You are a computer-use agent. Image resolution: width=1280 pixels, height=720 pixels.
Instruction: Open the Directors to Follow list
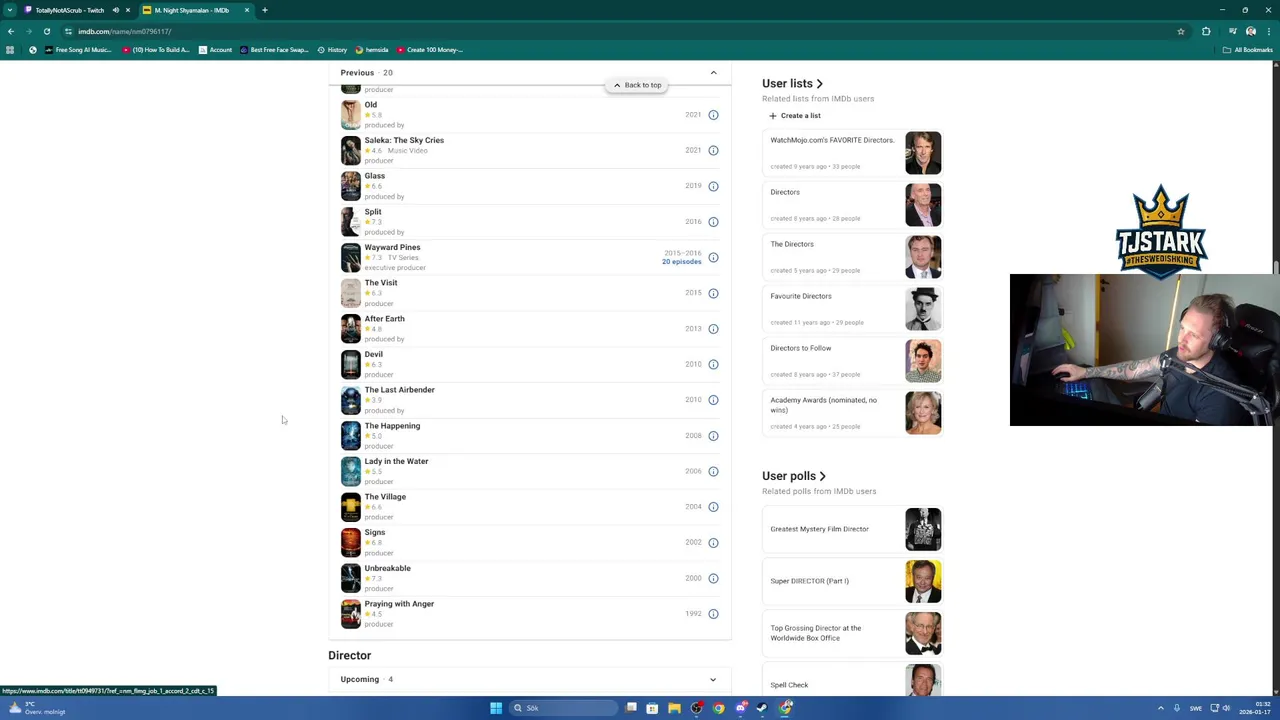(x=800, y=348)
